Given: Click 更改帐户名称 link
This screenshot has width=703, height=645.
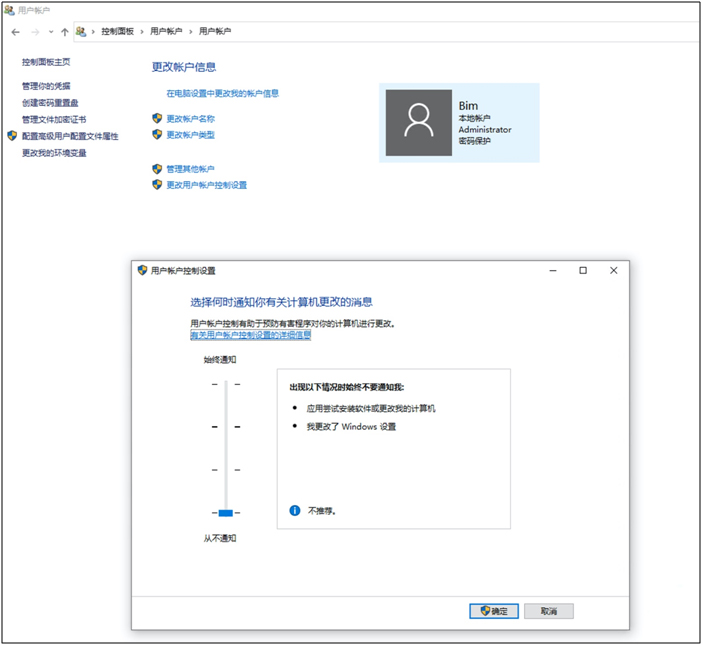Looking at the screenshot, I should point(190,118).
